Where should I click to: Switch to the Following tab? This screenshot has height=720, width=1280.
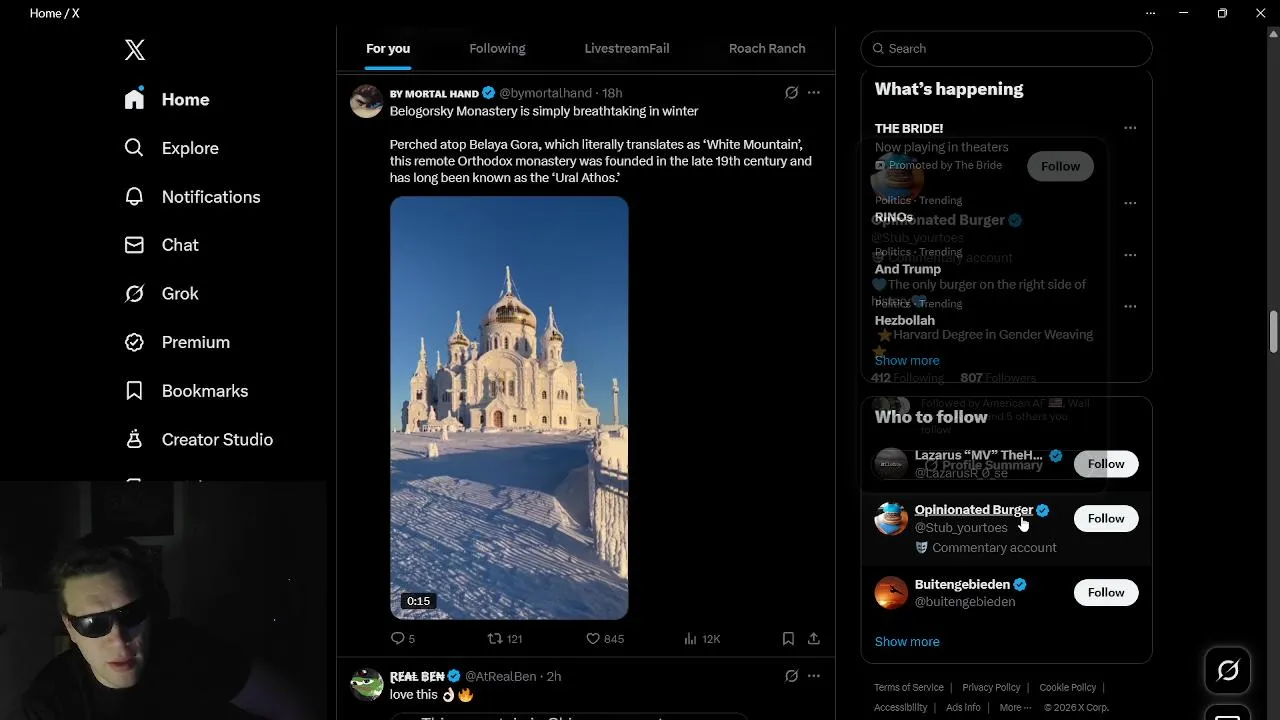pos(497,48)
